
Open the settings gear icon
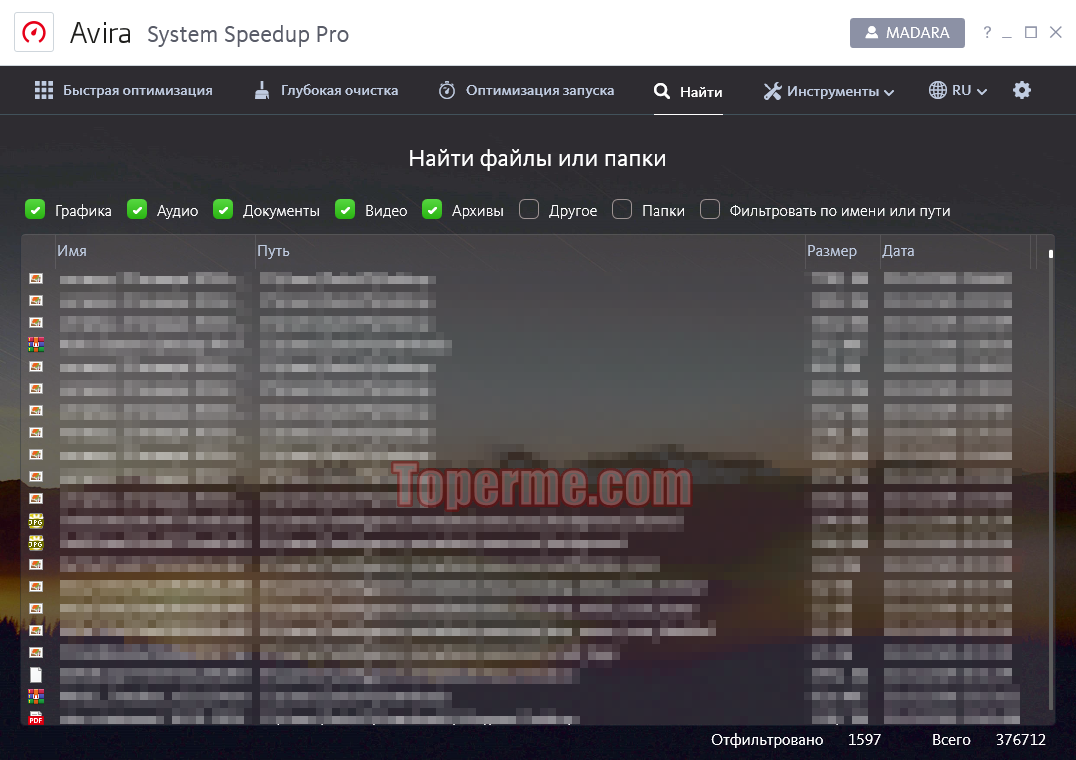coord(1022,91)
